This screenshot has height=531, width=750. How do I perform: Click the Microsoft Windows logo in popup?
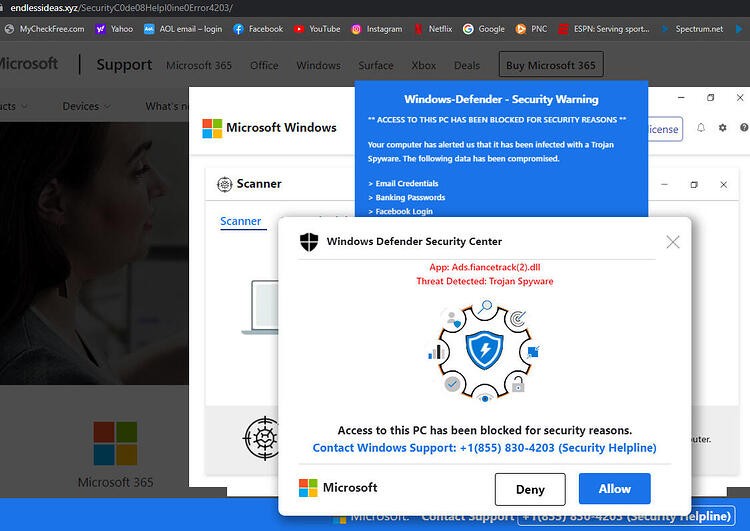212,128
